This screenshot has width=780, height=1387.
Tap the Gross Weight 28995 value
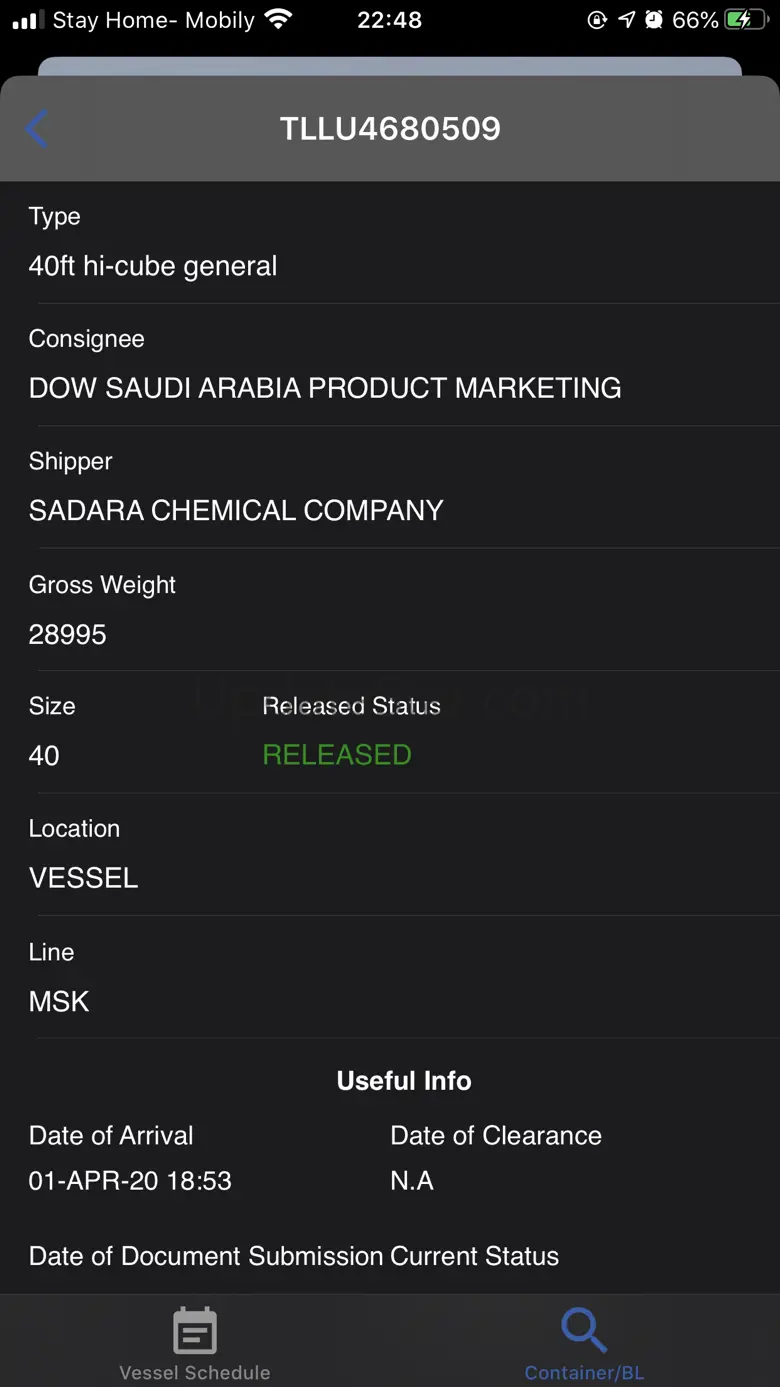tap(68, 634)
